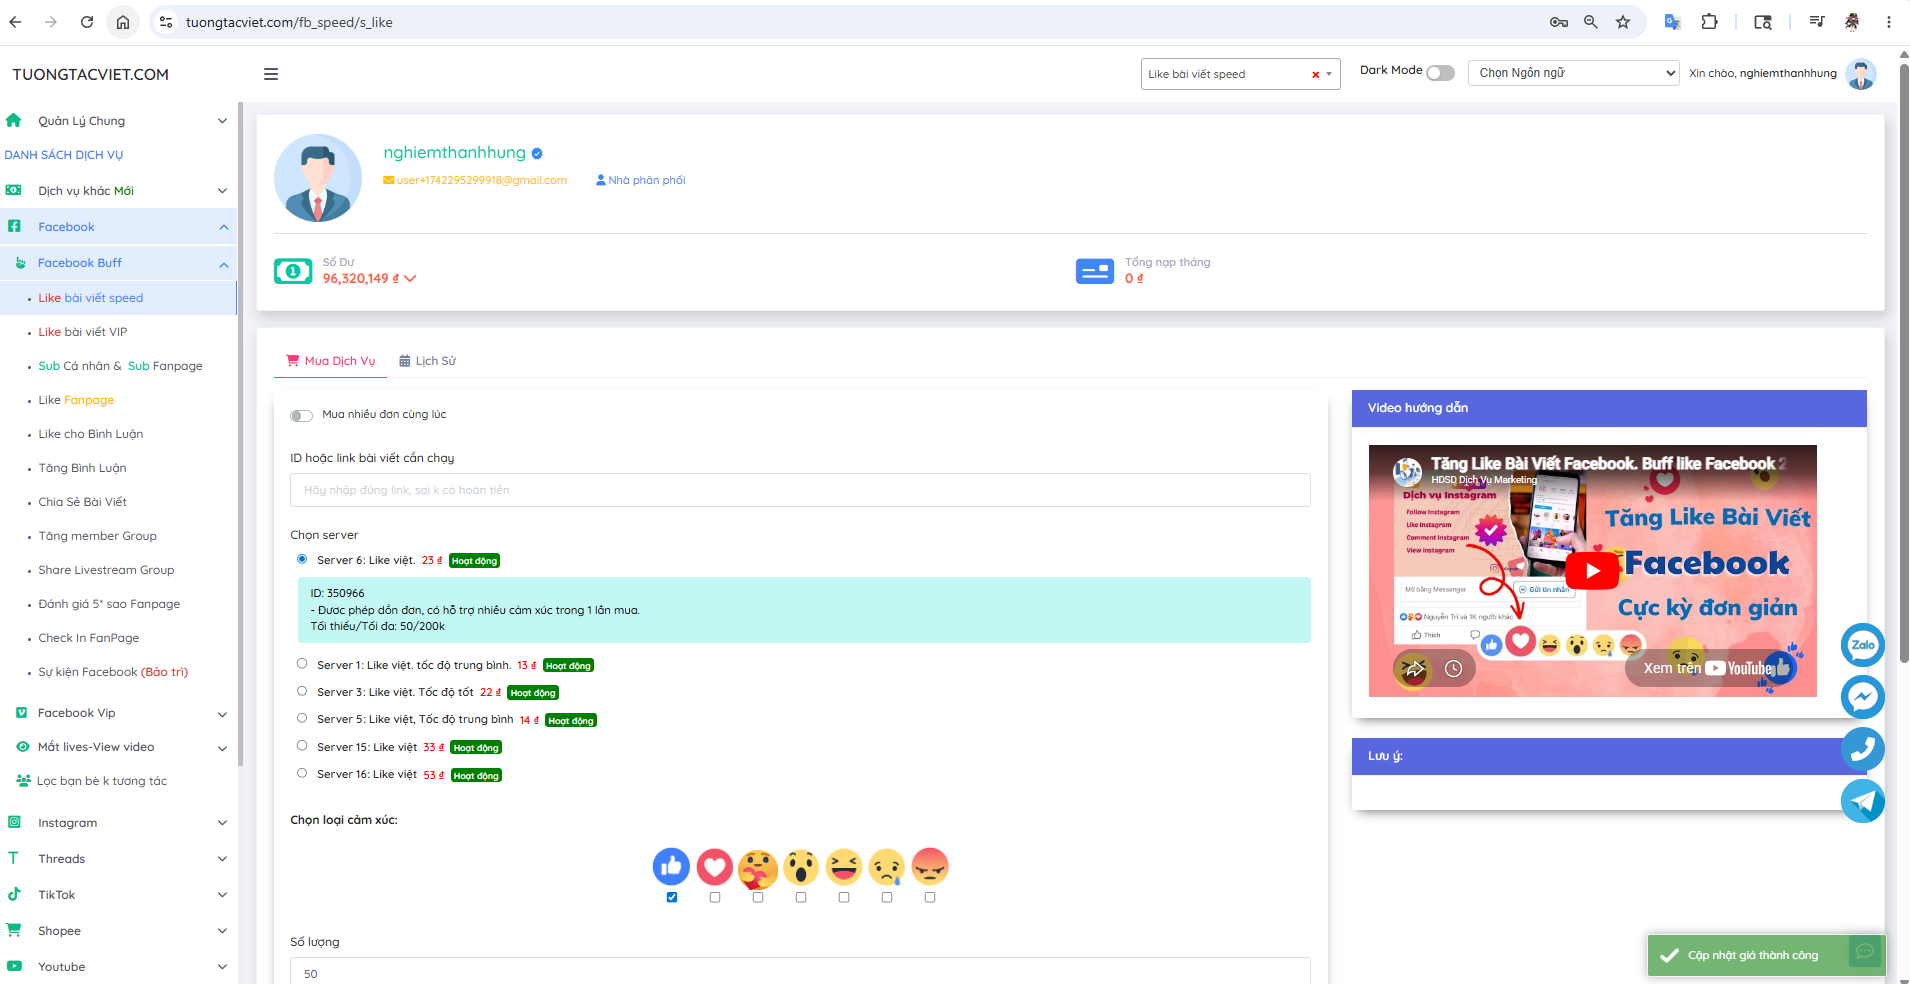The image size is (1910, 984).
Task: Open the browser zoom magnifier icon
Action: 1590,22
